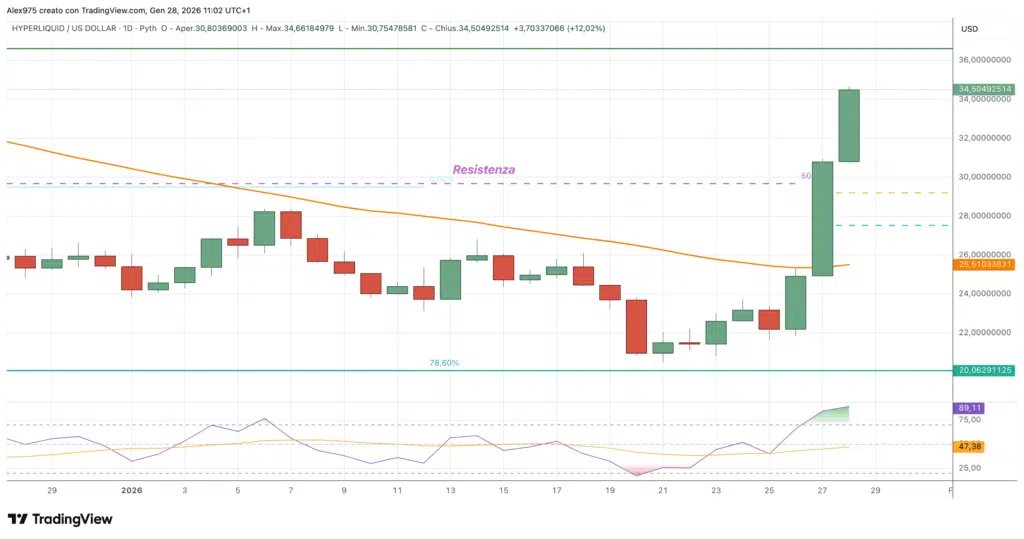Select the purple Resistenza text label
The height and width of the screenshot is (539, 1024).
coord(483,170)
